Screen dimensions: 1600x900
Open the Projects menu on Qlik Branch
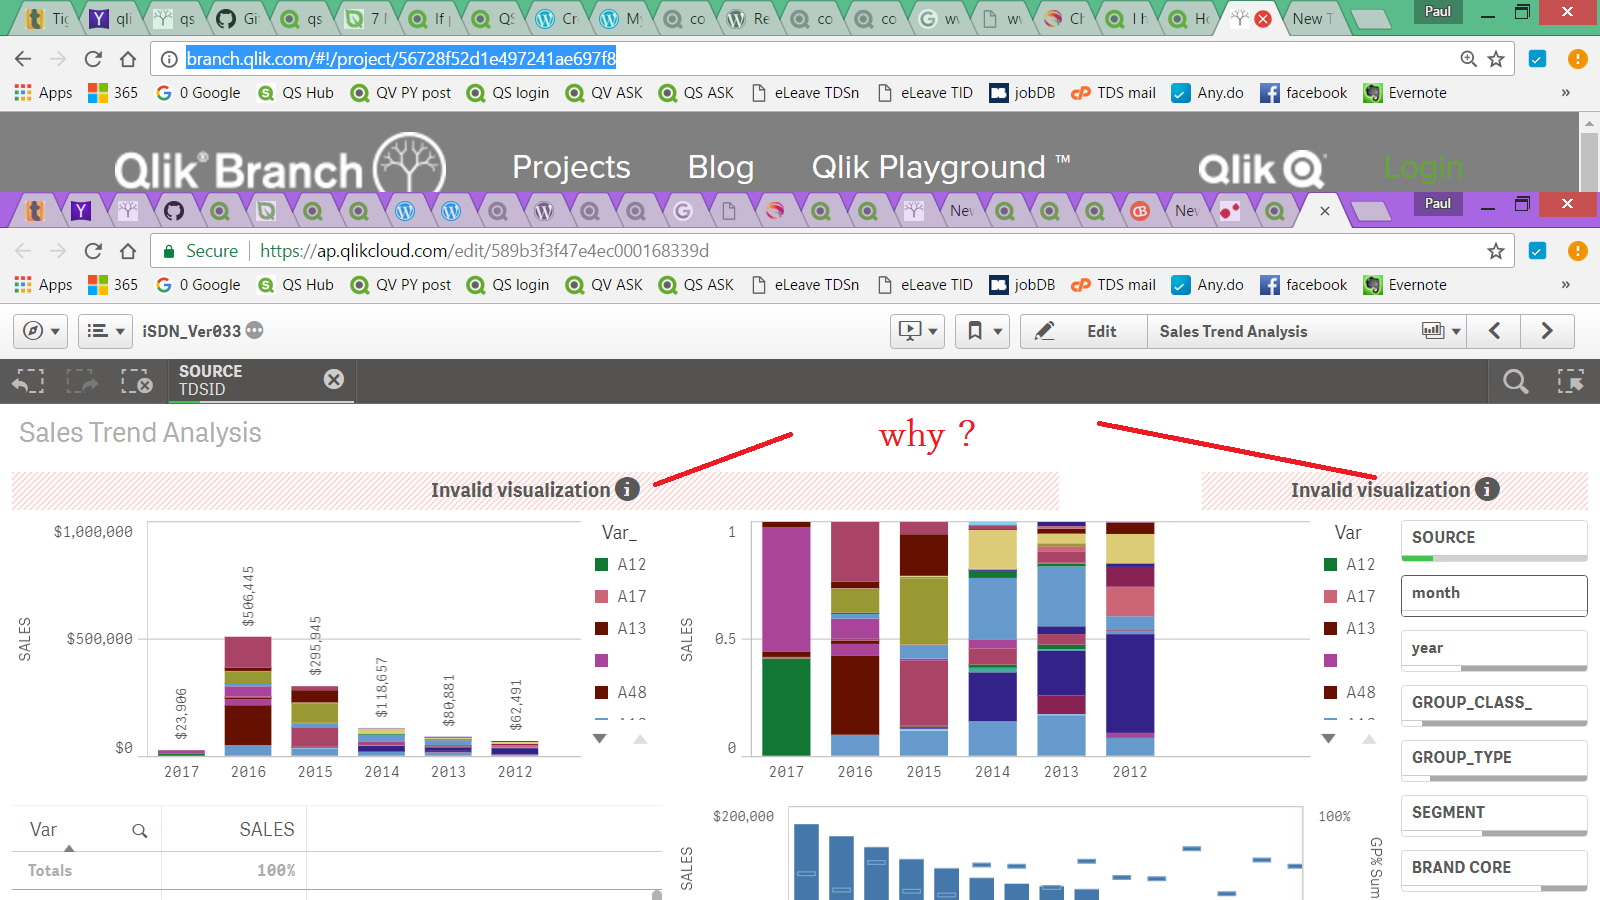(x=571, y=167)
